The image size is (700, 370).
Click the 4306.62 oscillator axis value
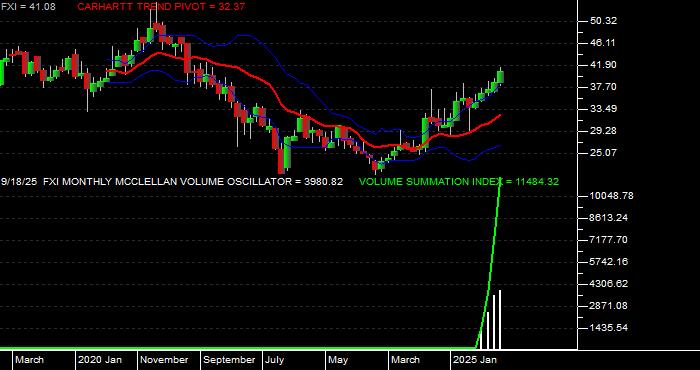[609, 283]
